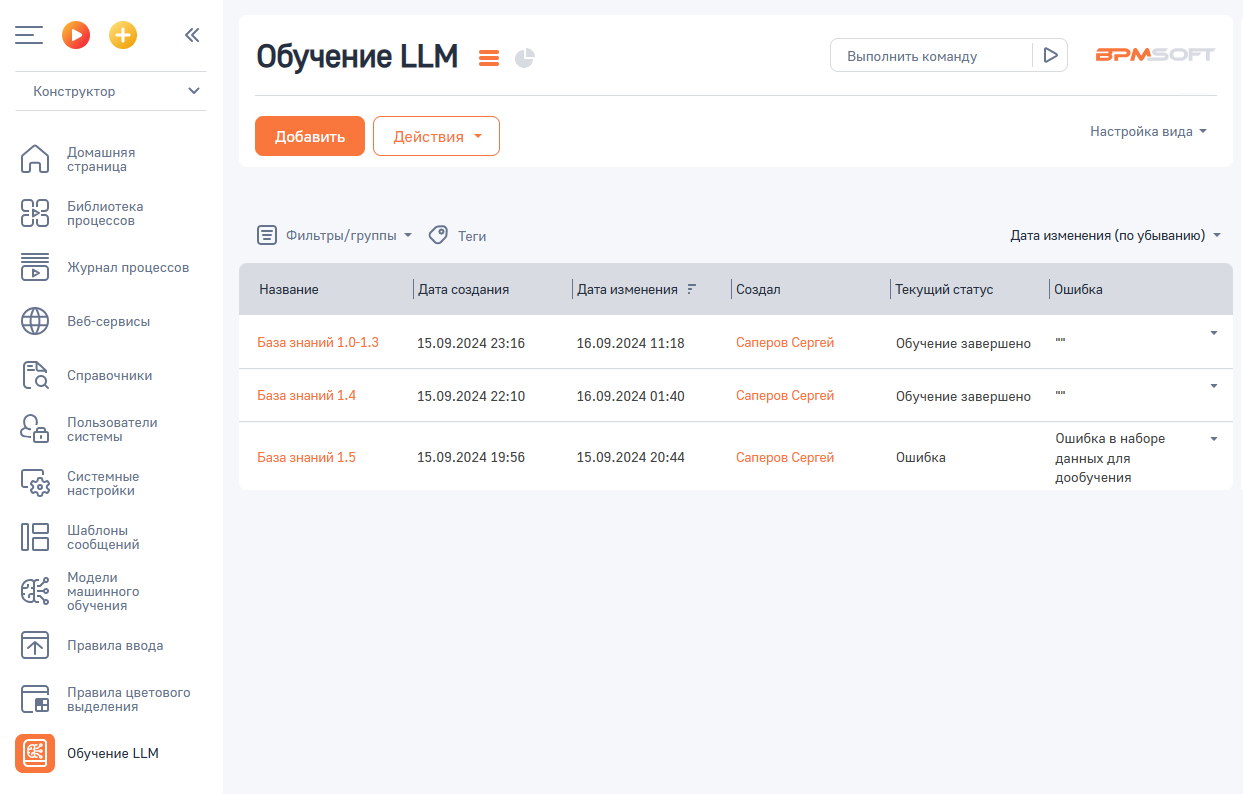Open the hamburger main menu icon
Image resolution: width=1243 pixels, height=794 pixels.
coord(29,35)
